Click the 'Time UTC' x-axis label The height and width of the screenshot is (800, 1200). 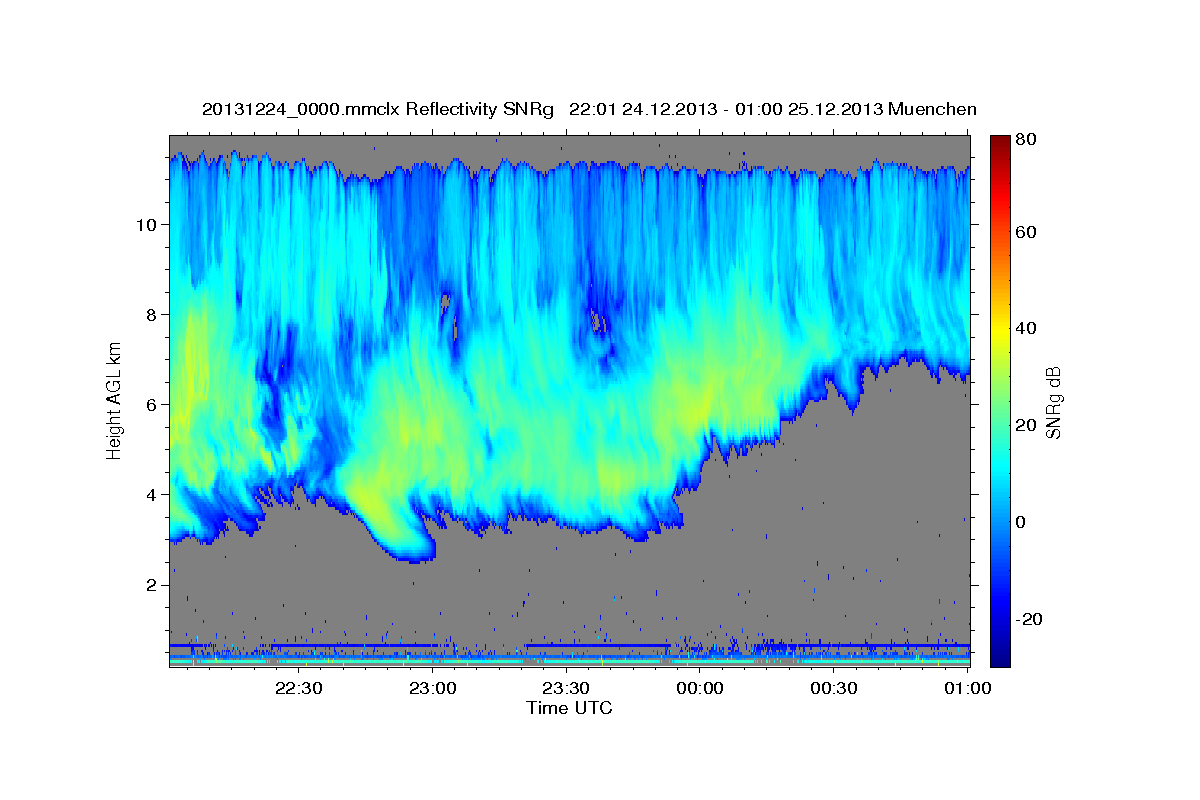pos(569,708)
